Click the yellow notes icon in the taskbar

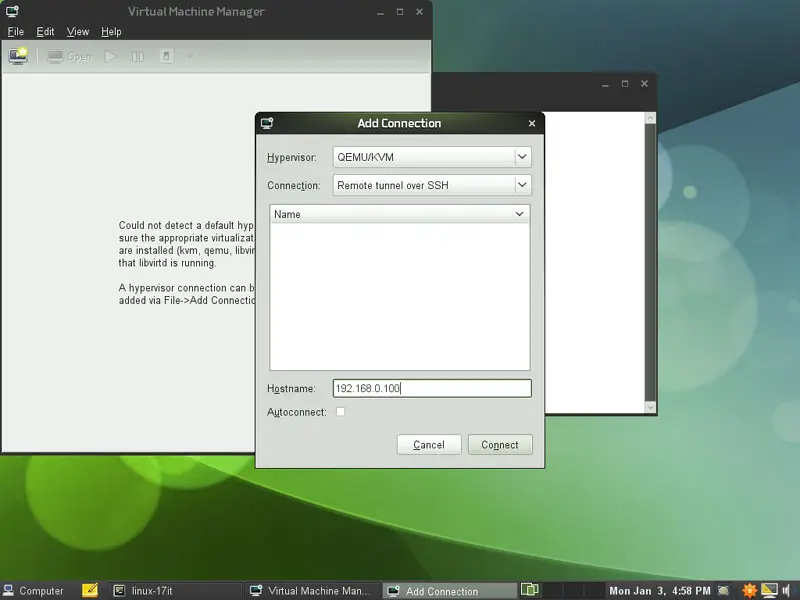click(x=90, y=590)
